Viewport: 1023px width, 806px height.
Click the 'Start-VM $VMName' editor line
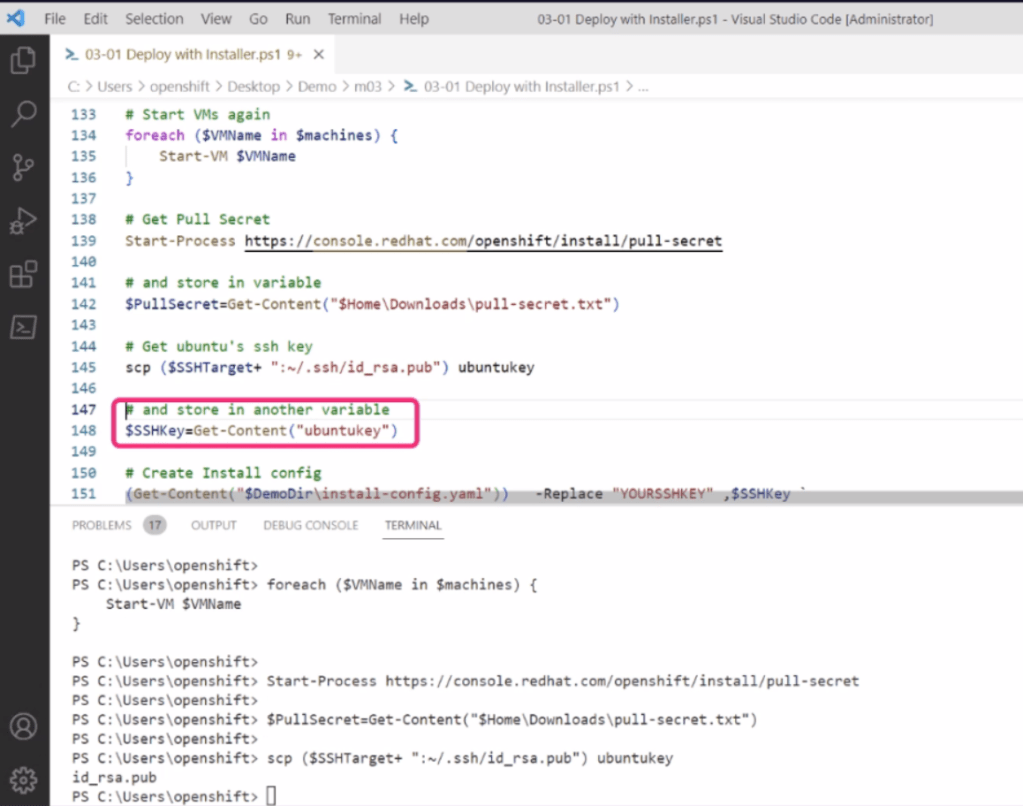pos(227,156)
